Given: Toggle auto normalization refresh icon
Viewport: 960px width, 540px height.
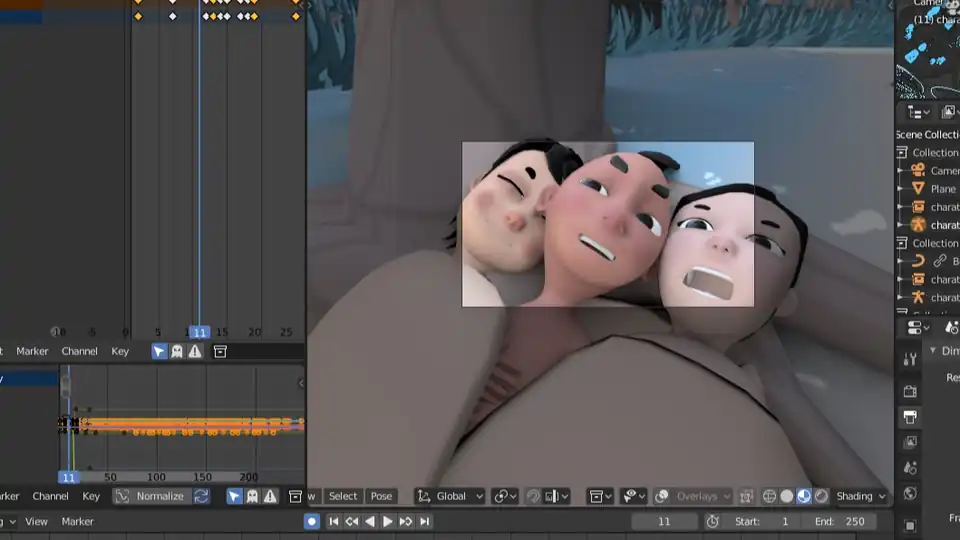Looking at the screenshot, I should point(201,497).
